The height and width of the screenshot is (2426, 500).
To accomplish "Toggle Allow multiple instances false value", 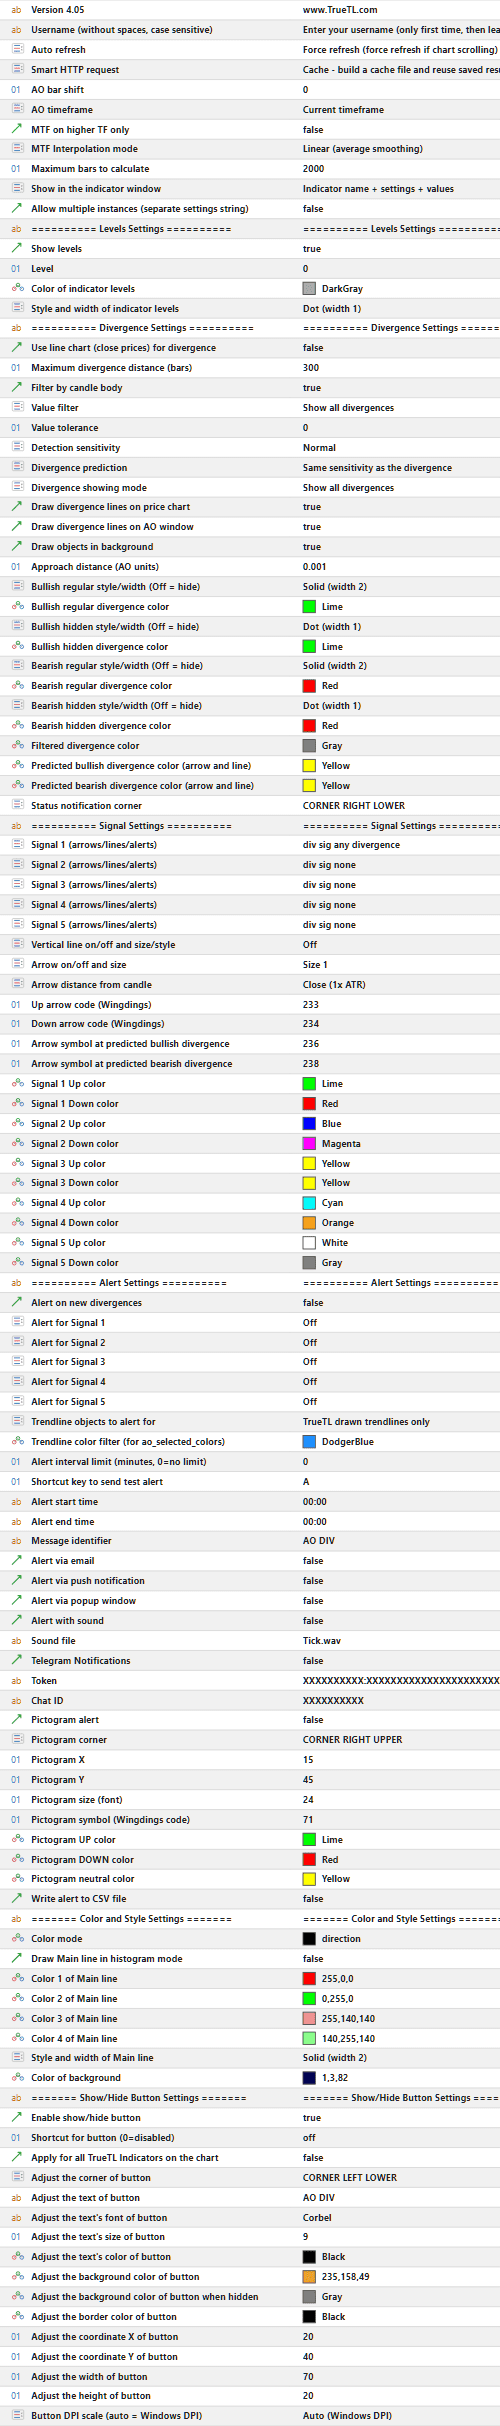I will [x=313, y=209].
